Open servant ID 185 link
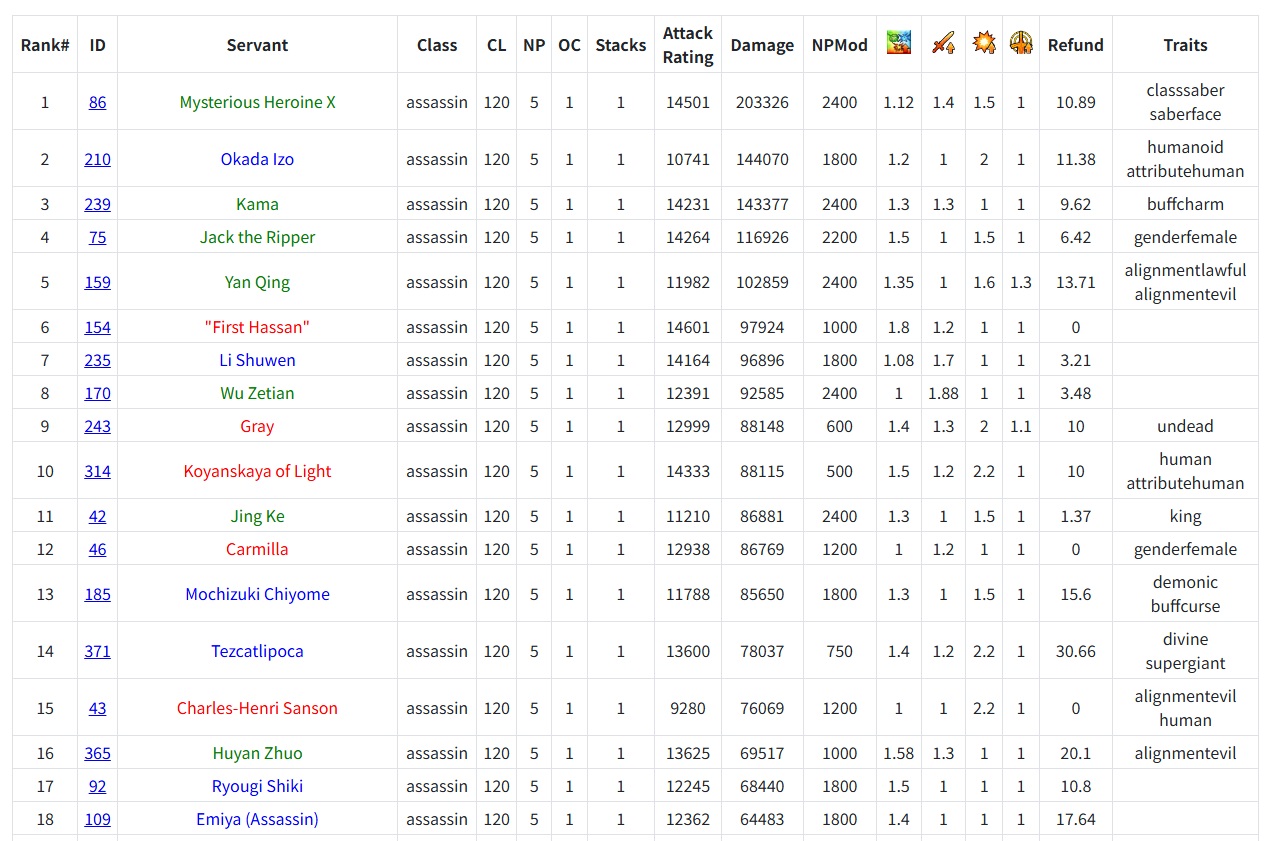Image resolution: width=1279 pixels, height=841 pixels. pyautogui.click(x=97, y=594)
